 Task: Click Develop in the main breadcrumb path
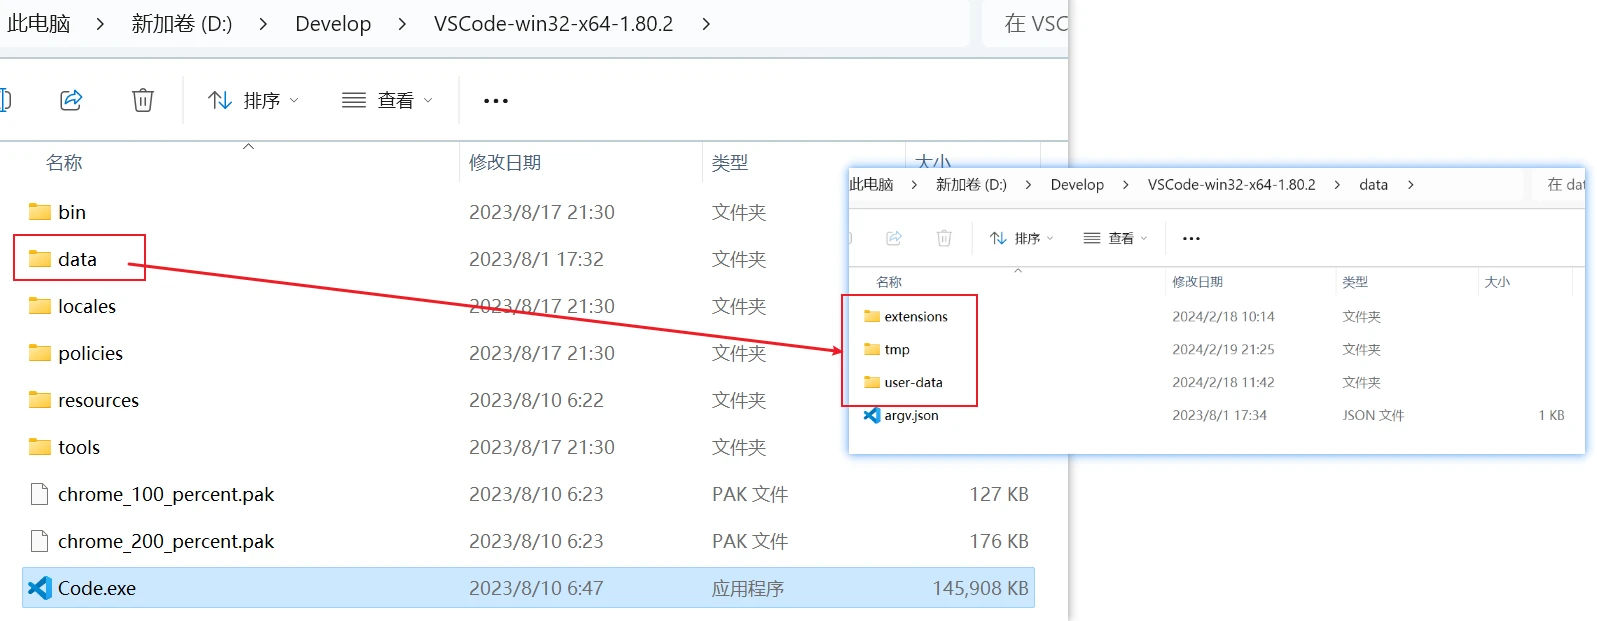click(333, 24)
